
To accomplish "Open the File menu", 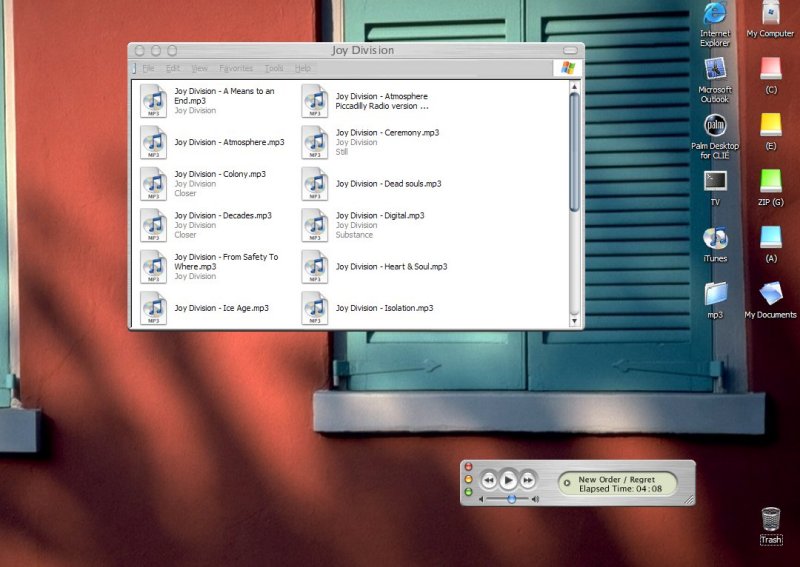I will (x=148, y=68).
